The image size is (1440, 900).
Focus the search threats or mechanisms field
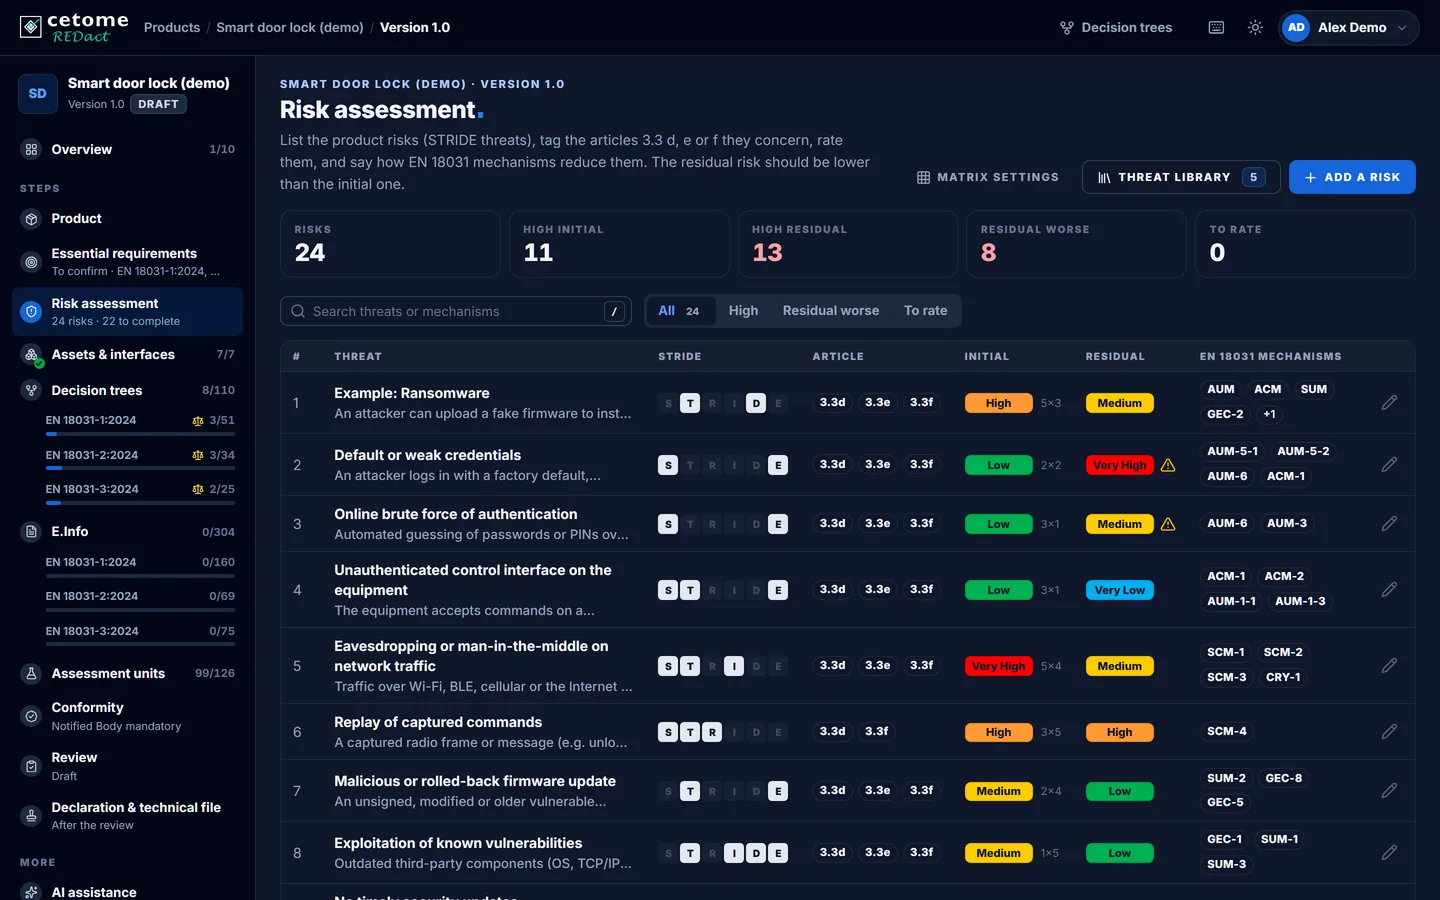coord(456,311)
